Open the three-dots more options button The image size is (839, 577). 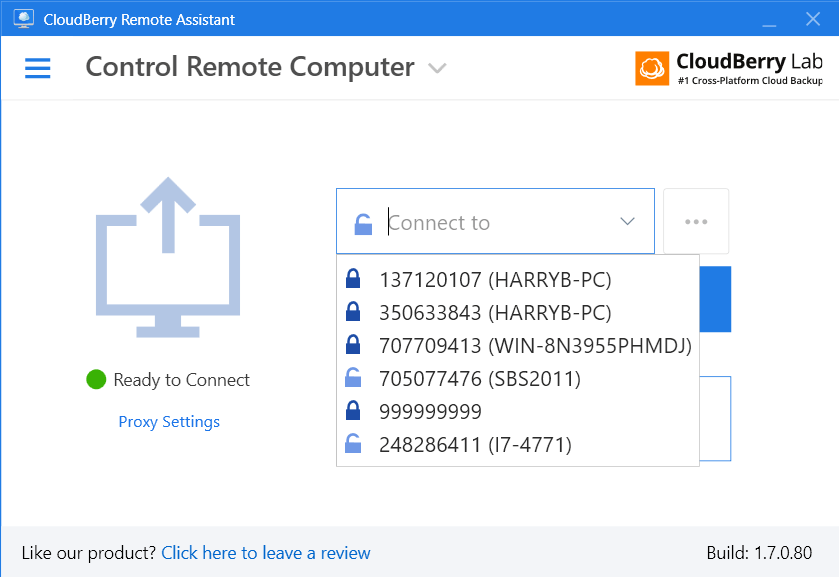[x=696, y=222]
